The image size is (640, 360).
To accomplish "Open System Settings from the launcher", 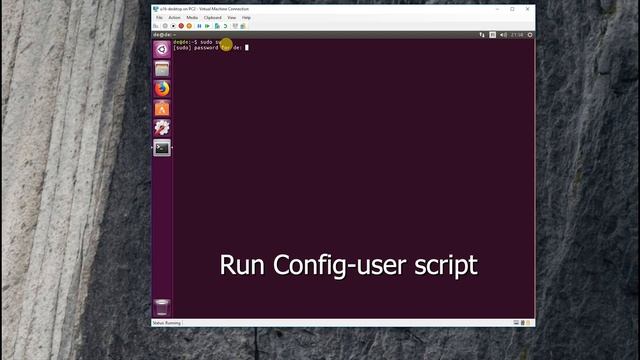I will pos(162,128).
